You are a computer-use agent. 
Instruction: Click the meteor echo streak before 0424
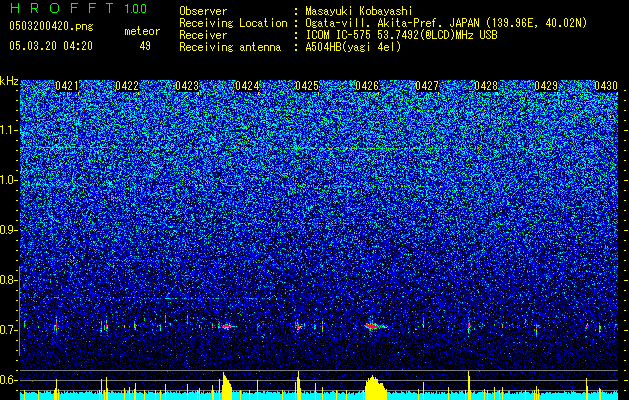pyautogui.click(x=227, y=326)
